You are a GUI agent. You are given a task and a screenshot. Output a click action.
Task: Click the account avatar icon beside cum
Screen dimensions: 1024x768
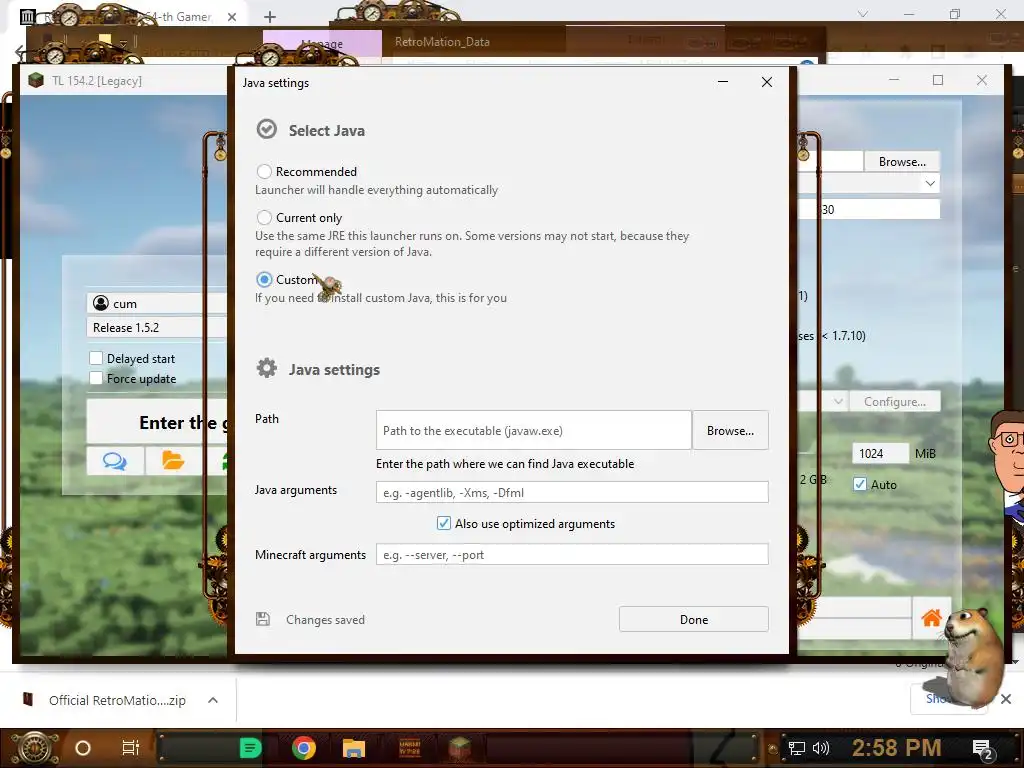pos(101,303)
